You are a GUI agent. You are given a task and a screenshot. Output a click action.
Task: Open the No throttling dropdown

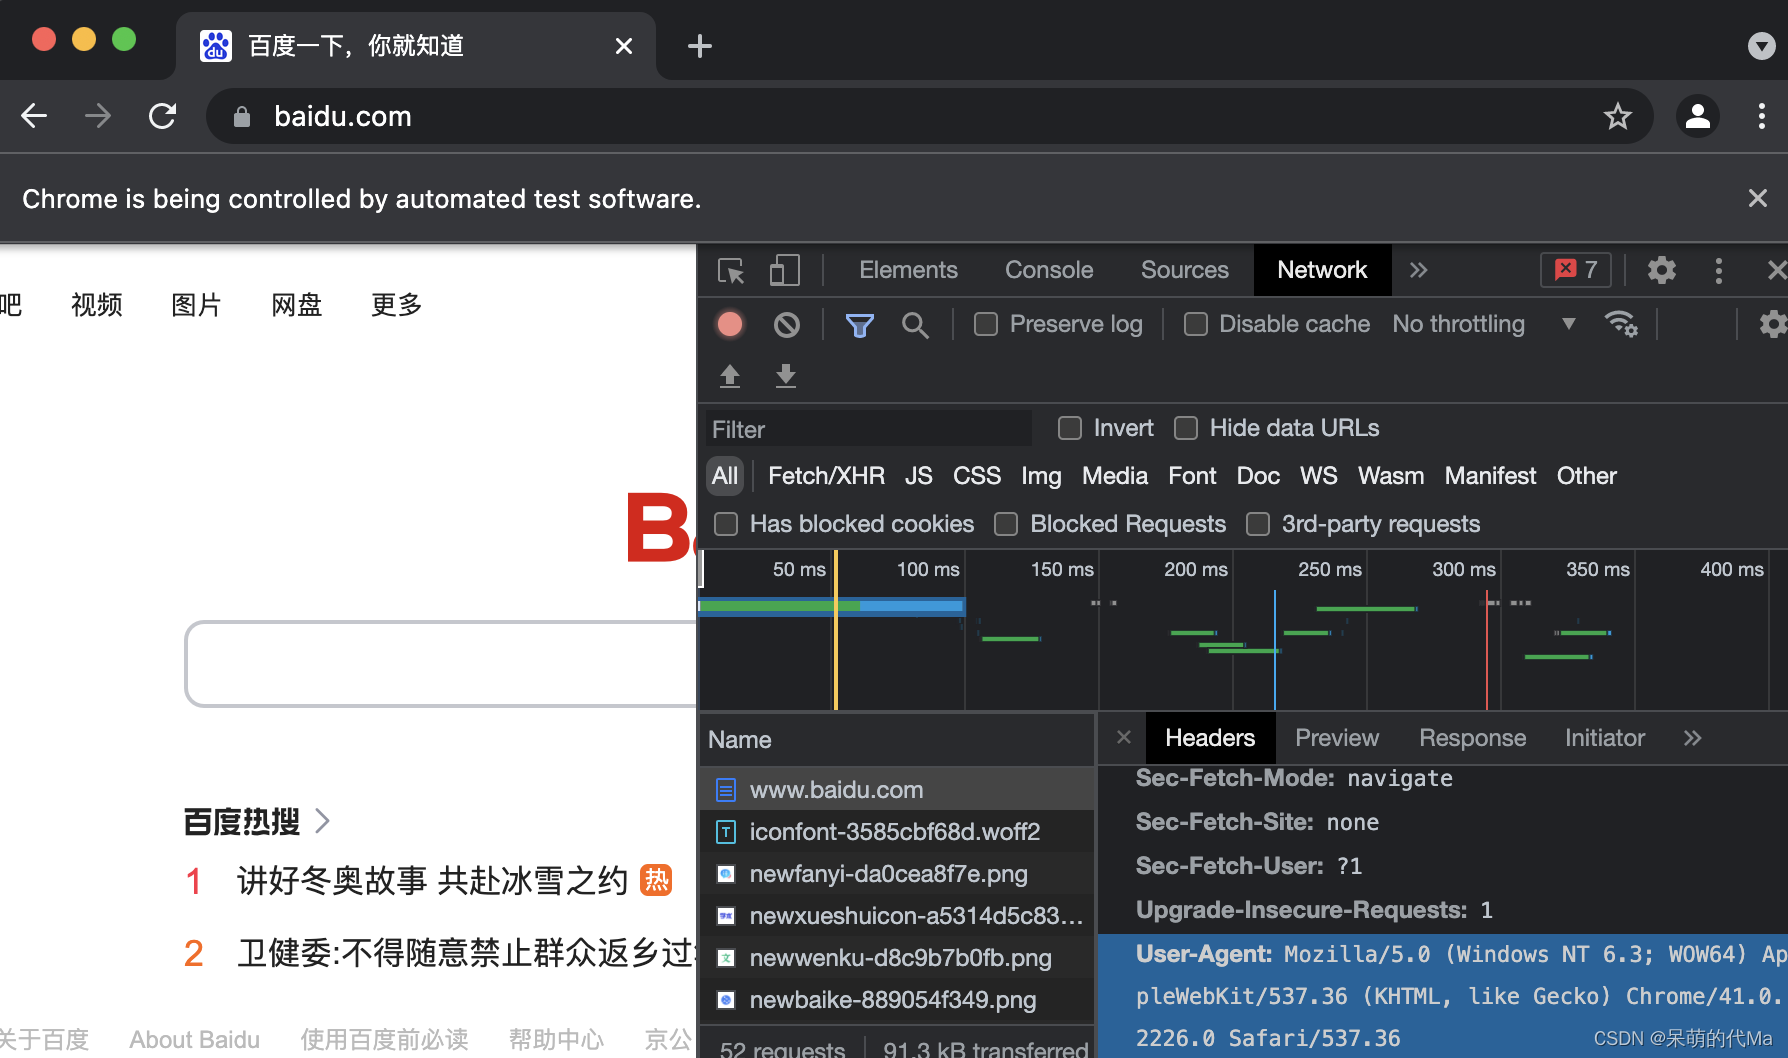(x=1484, y=324)
